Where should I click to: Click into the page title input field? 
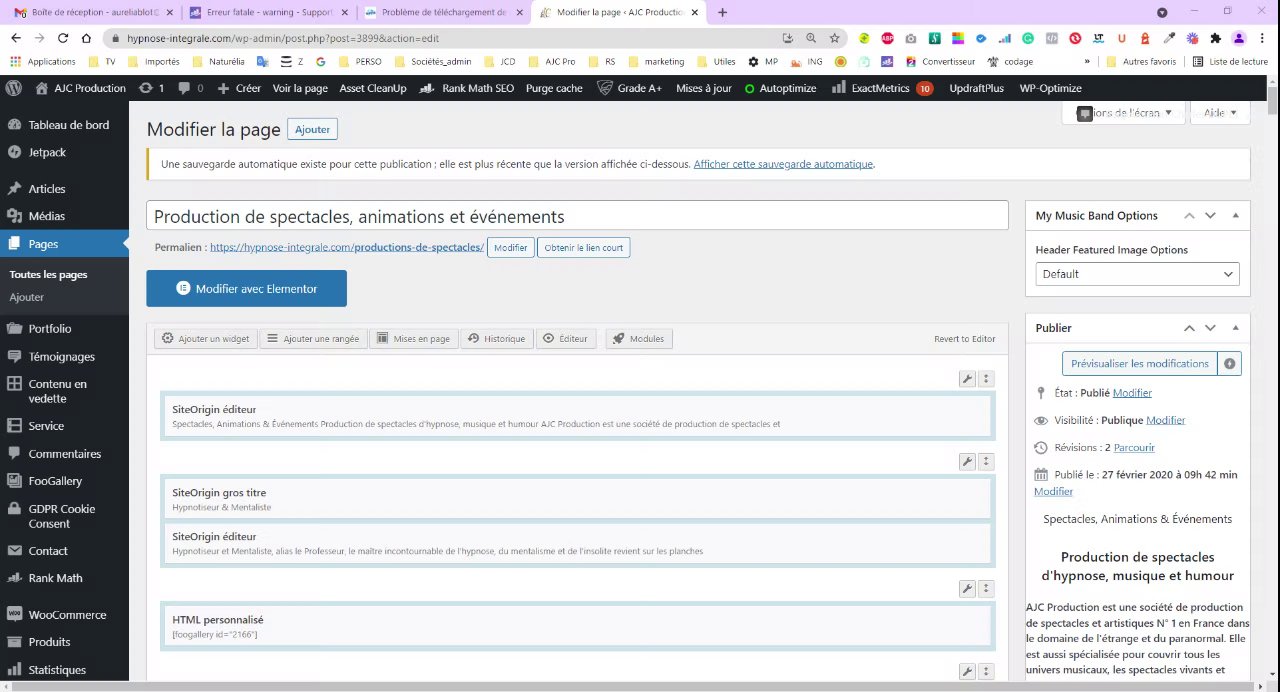tap(577, 216)
